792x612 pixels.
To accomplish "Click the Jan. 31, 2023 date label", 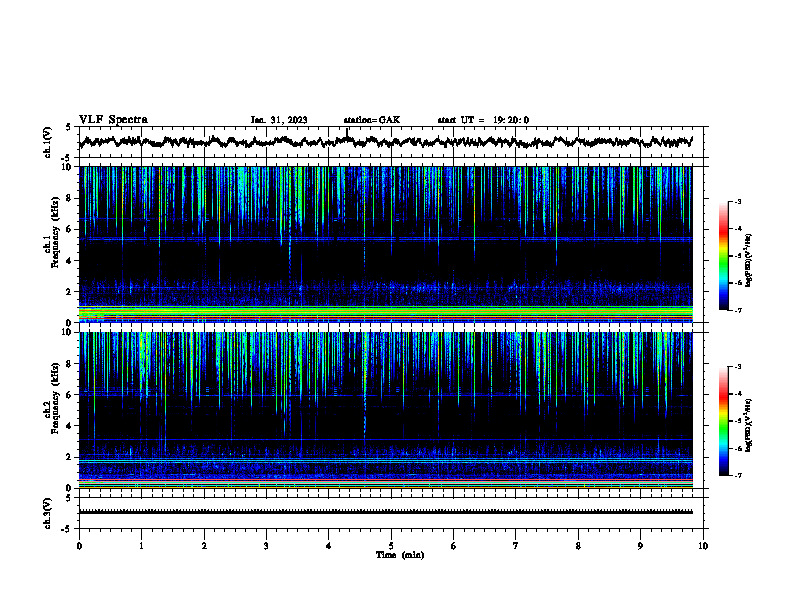I will click(279, 120).
